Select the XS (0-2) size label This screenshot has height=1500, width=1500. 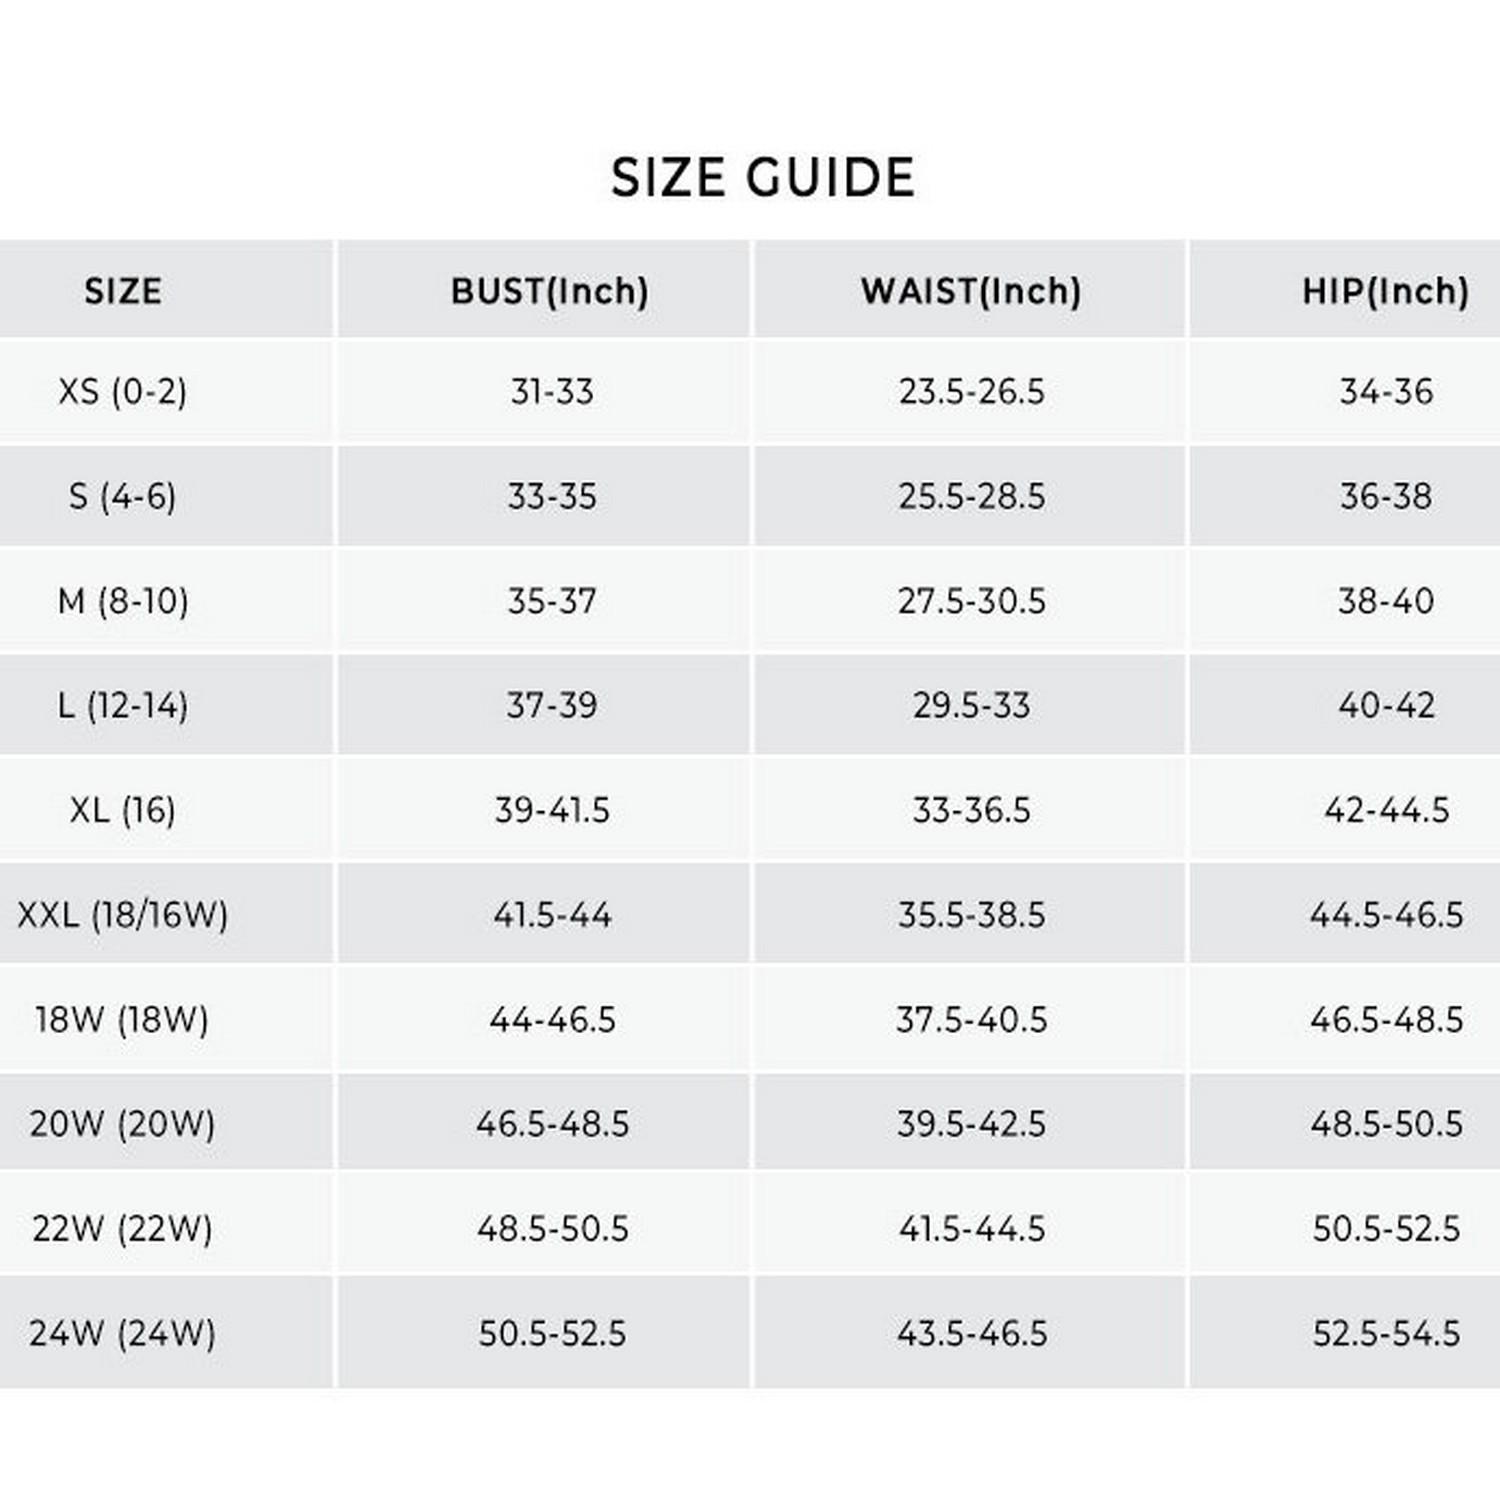click(123, 391)
